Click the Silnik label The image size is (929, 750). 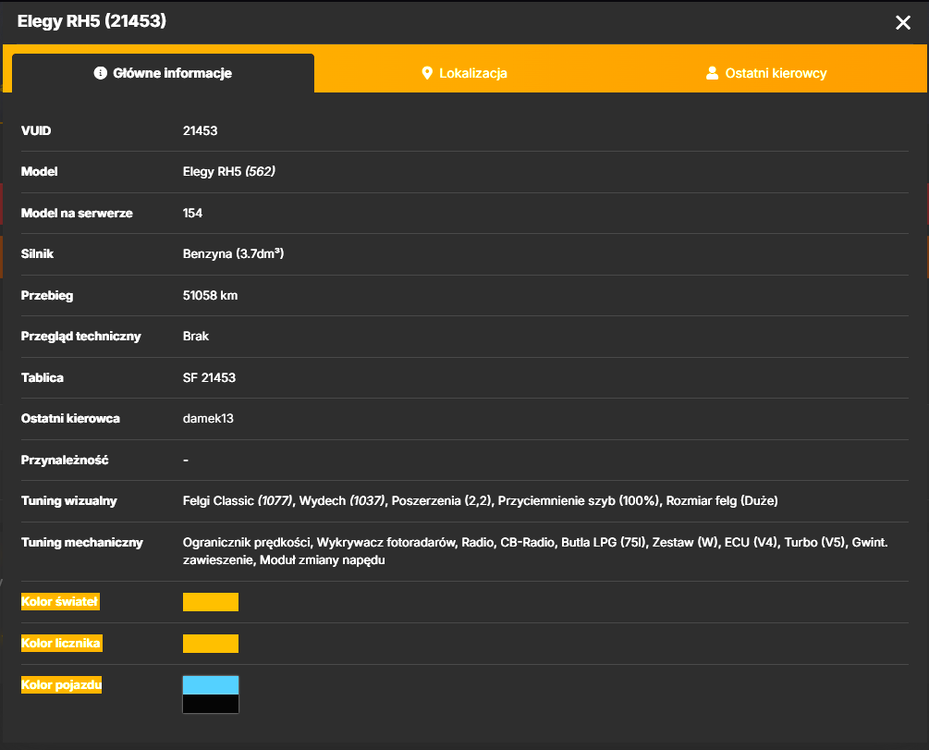click(x=37, y=254)
